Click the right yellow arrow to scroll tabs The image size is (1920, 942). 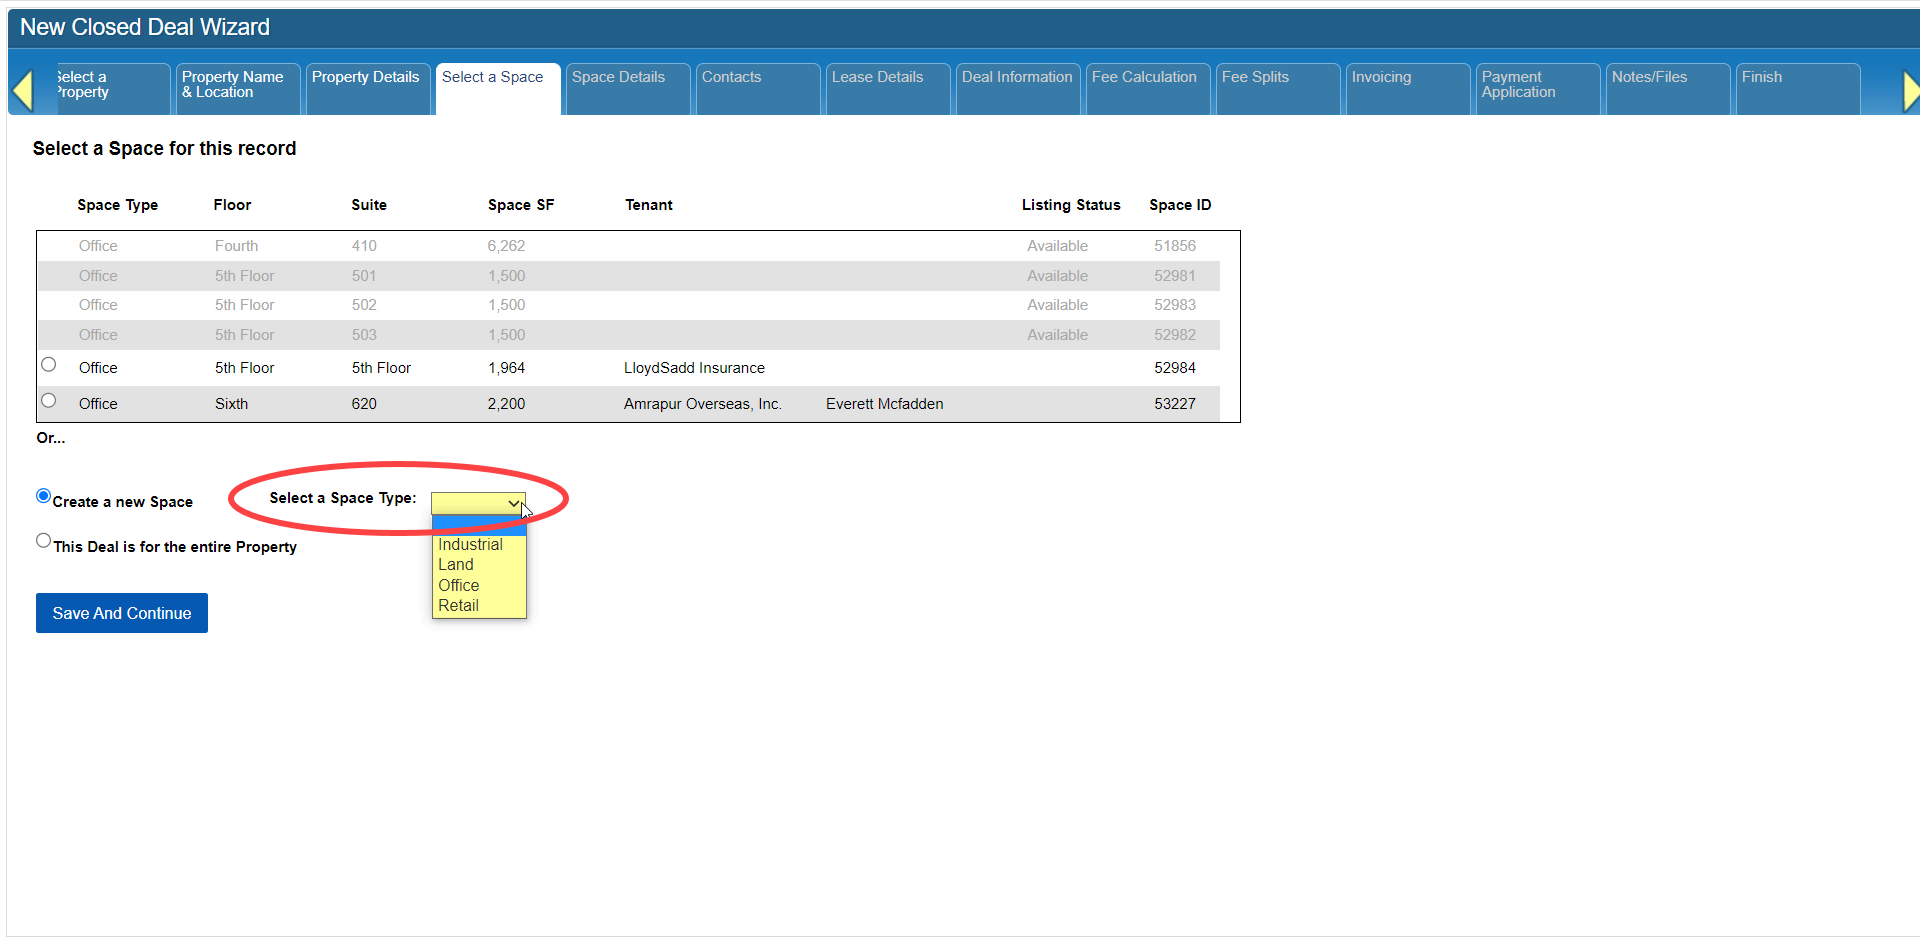1909,90
